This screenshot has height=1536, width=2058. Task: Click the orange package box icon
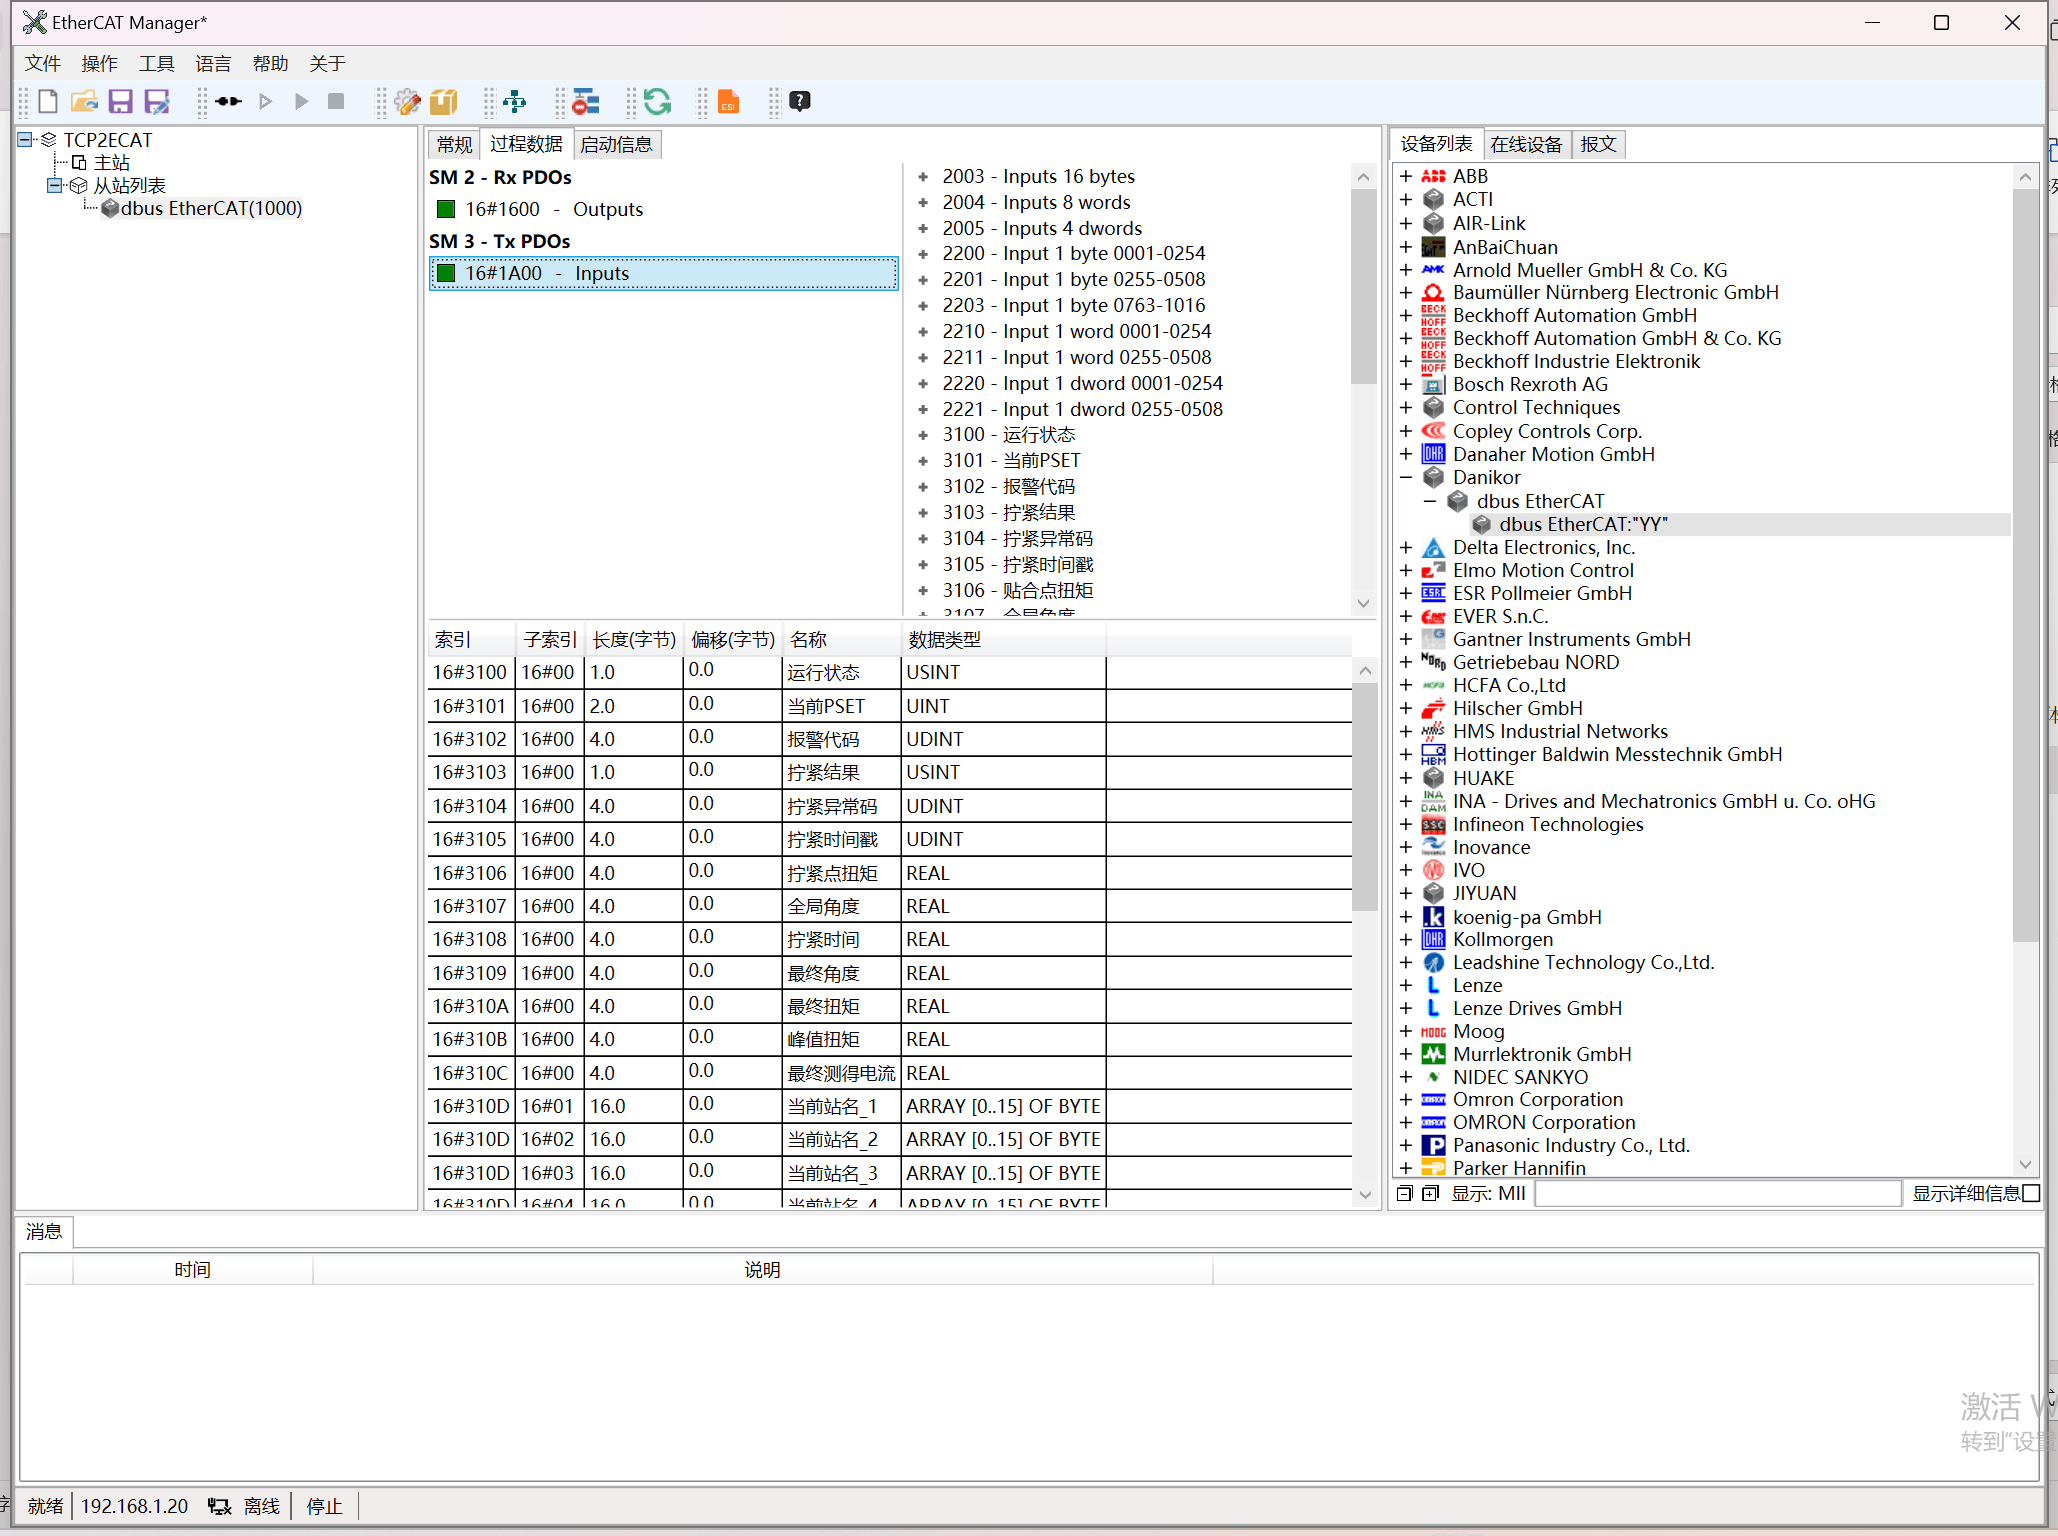click(x=443, y=101)
